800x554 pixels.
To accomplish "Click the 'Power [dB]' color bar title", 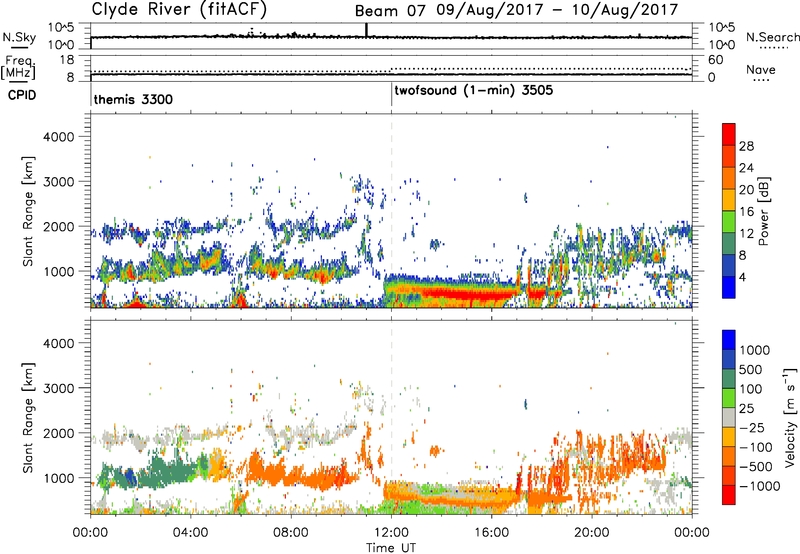I will coord(763,211).
